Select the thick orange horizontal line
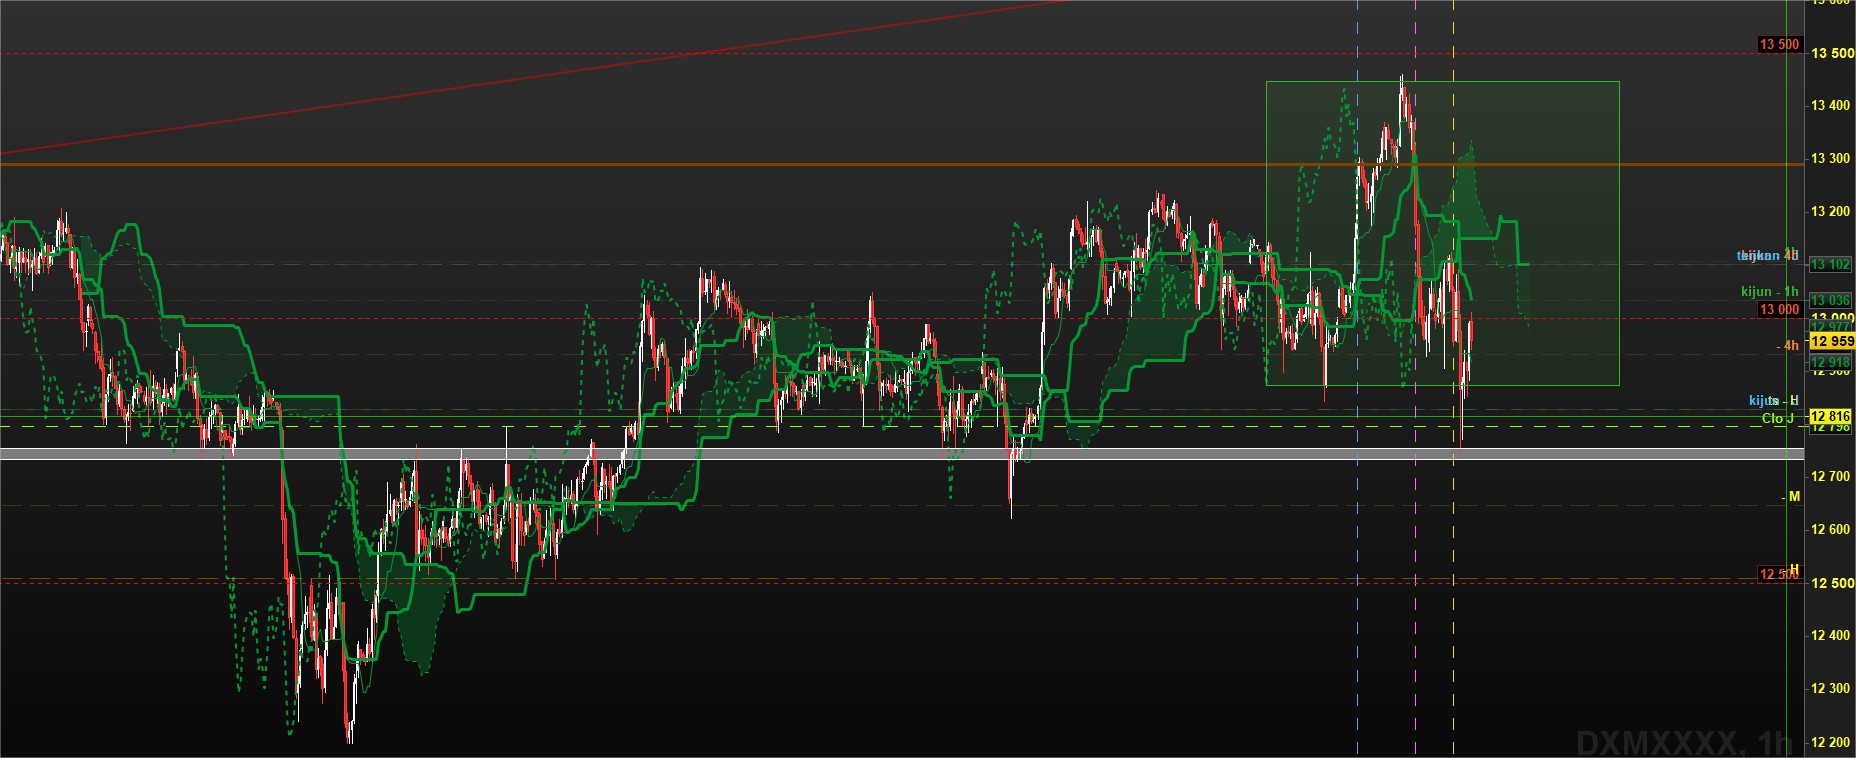 [900, 164]
